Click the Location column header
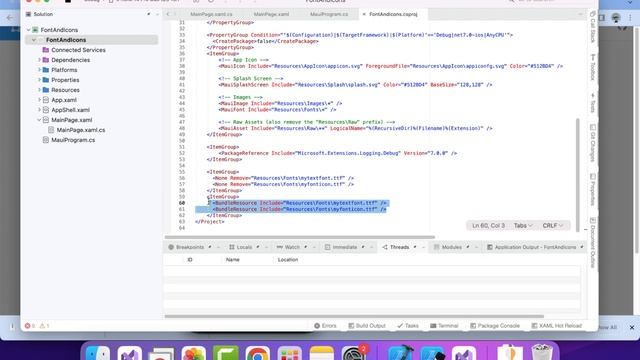The height and width of the screenshot is (360, 640). 288,260
